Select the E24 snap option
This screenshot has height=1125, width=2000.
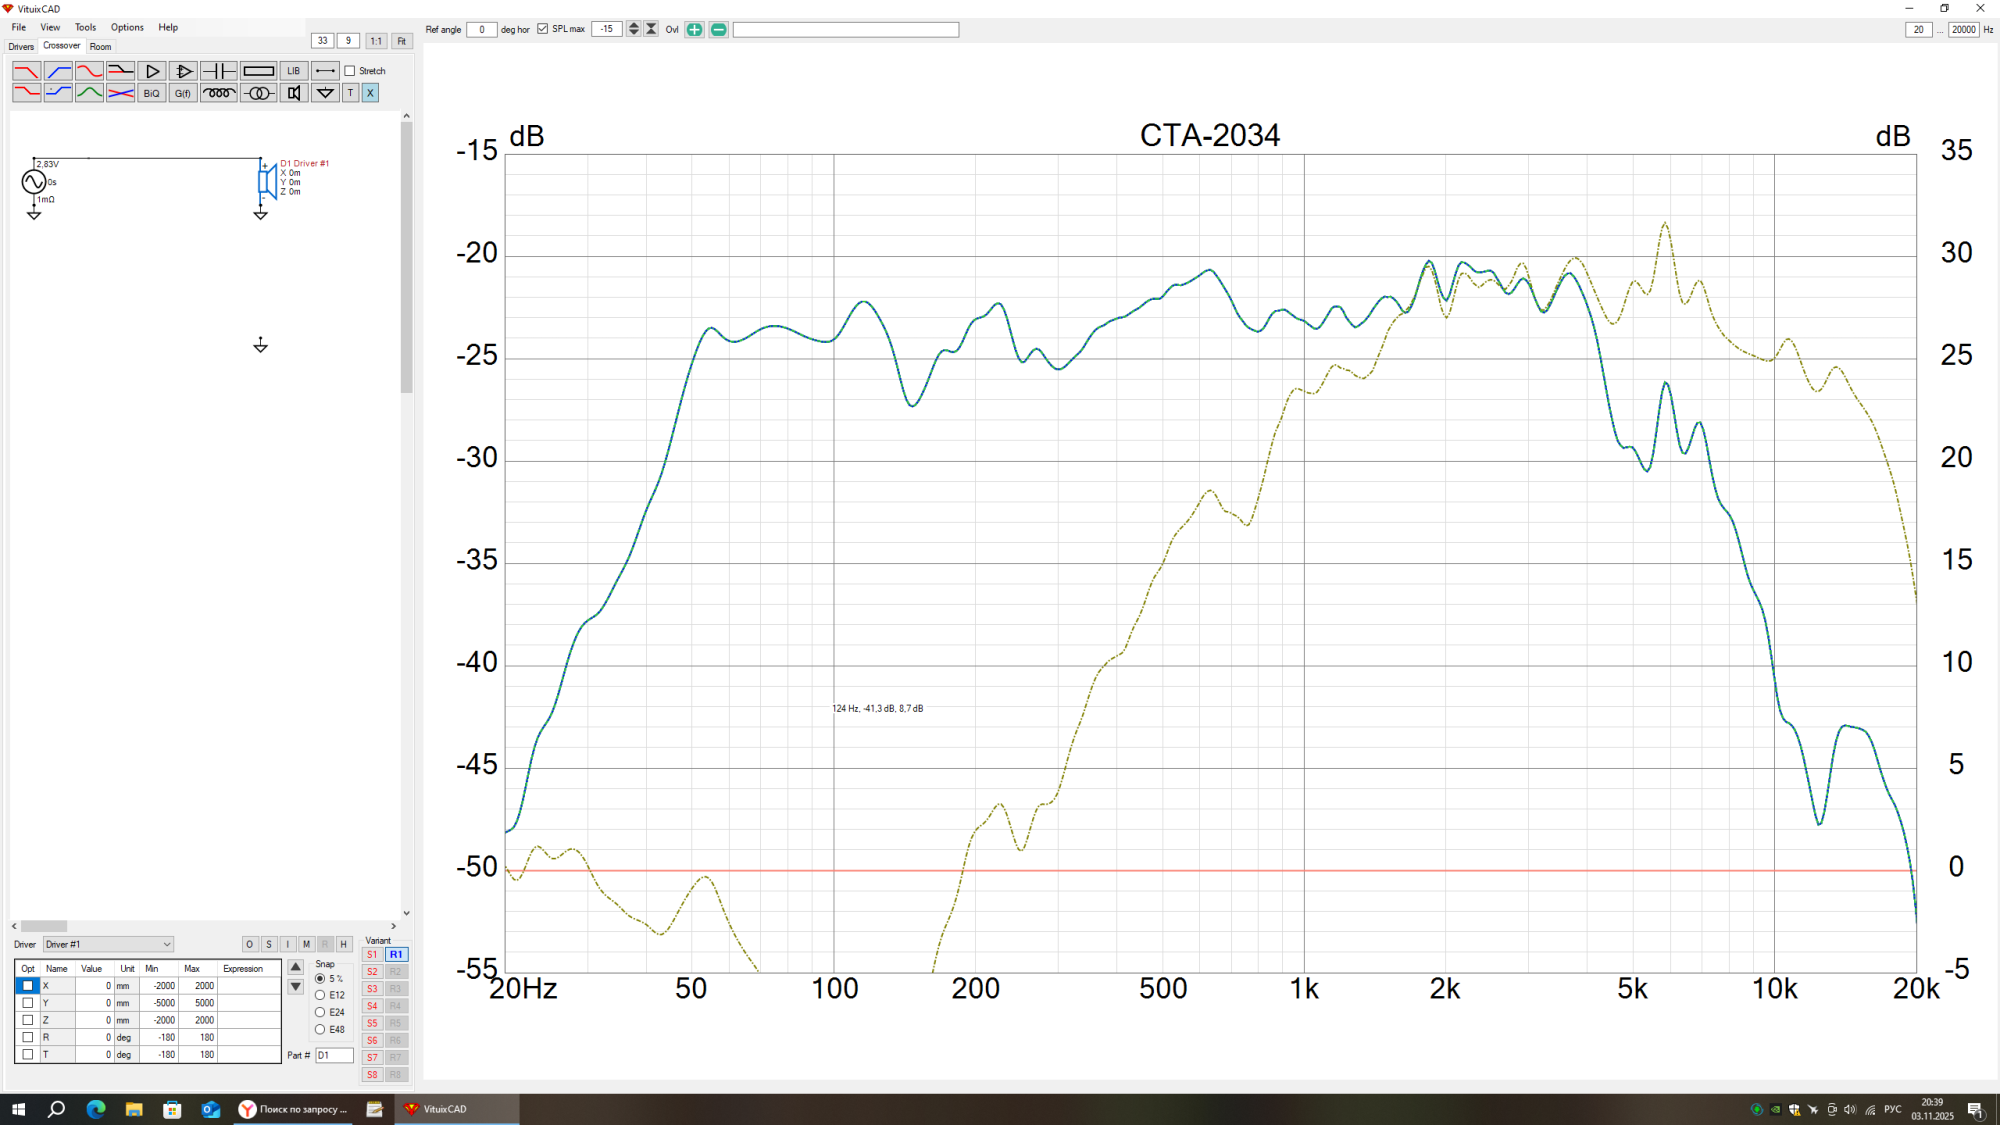click(320, 1012)
